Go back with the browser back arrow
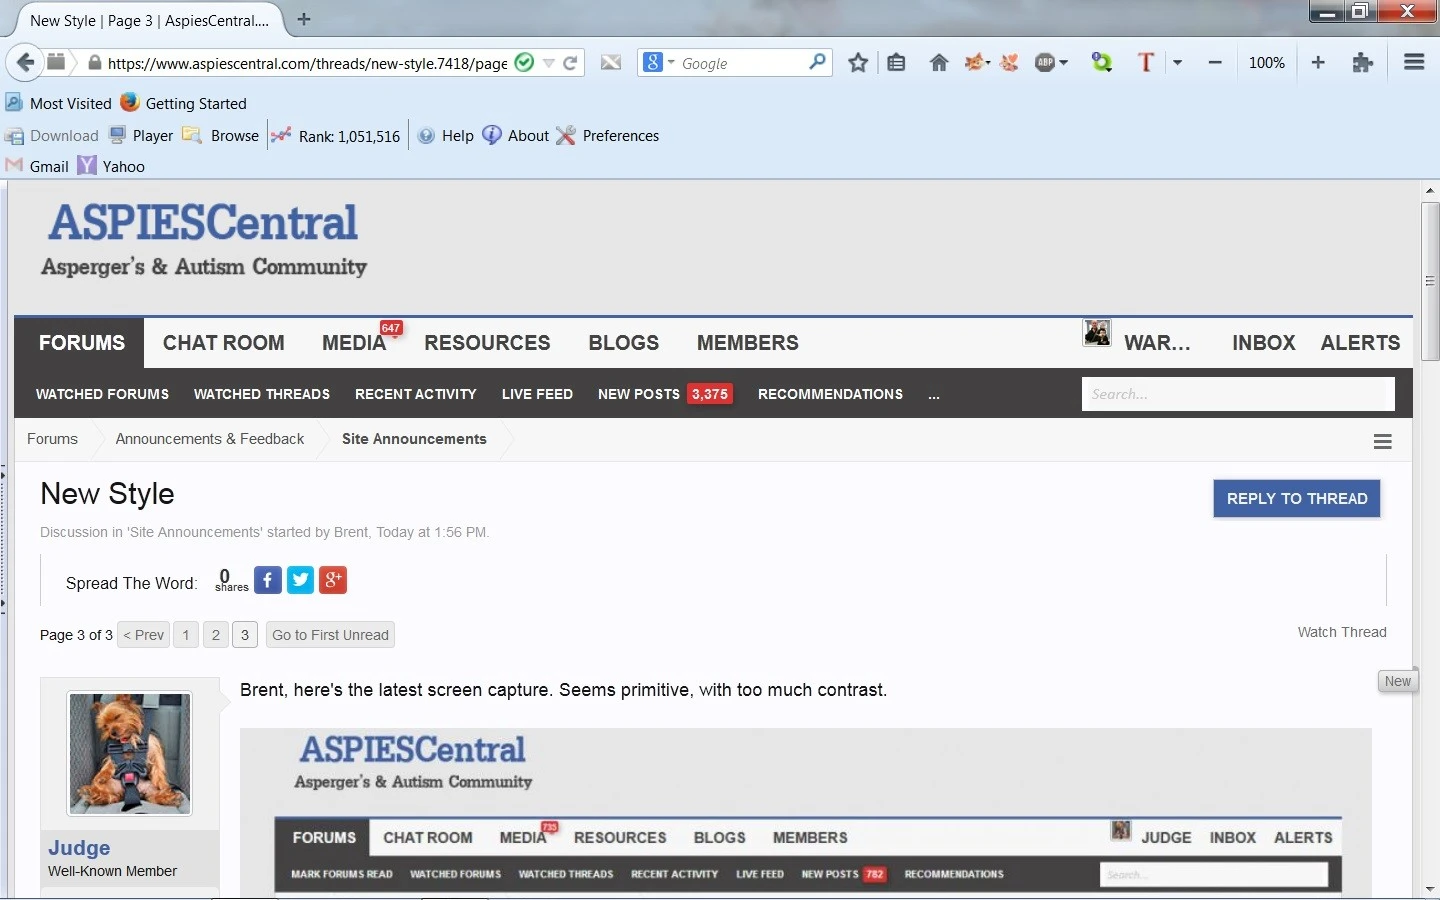1440x900 pixels. point(25,62)
